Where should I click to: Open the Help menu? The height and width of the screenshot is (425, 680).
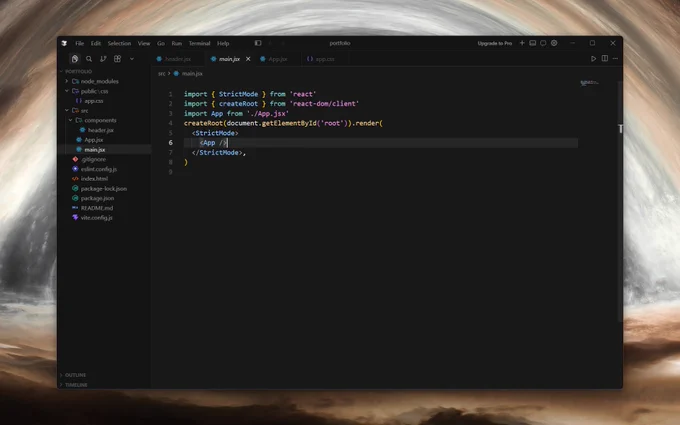click(223, 43)
